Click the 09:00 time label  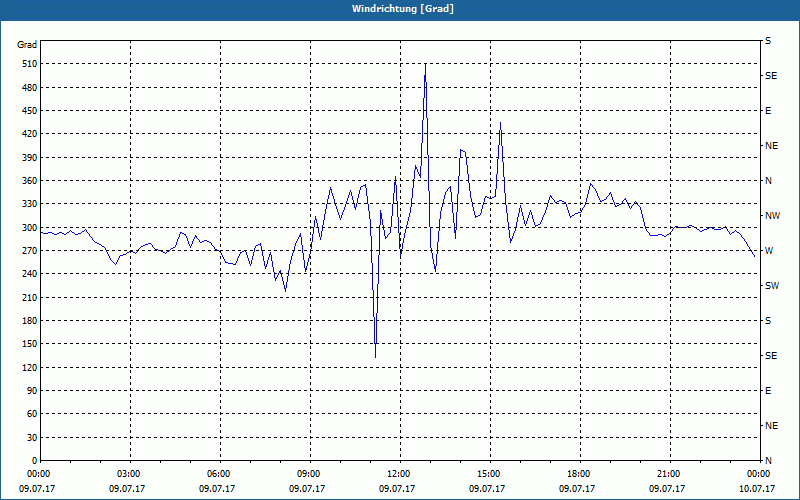pos(310,474)
